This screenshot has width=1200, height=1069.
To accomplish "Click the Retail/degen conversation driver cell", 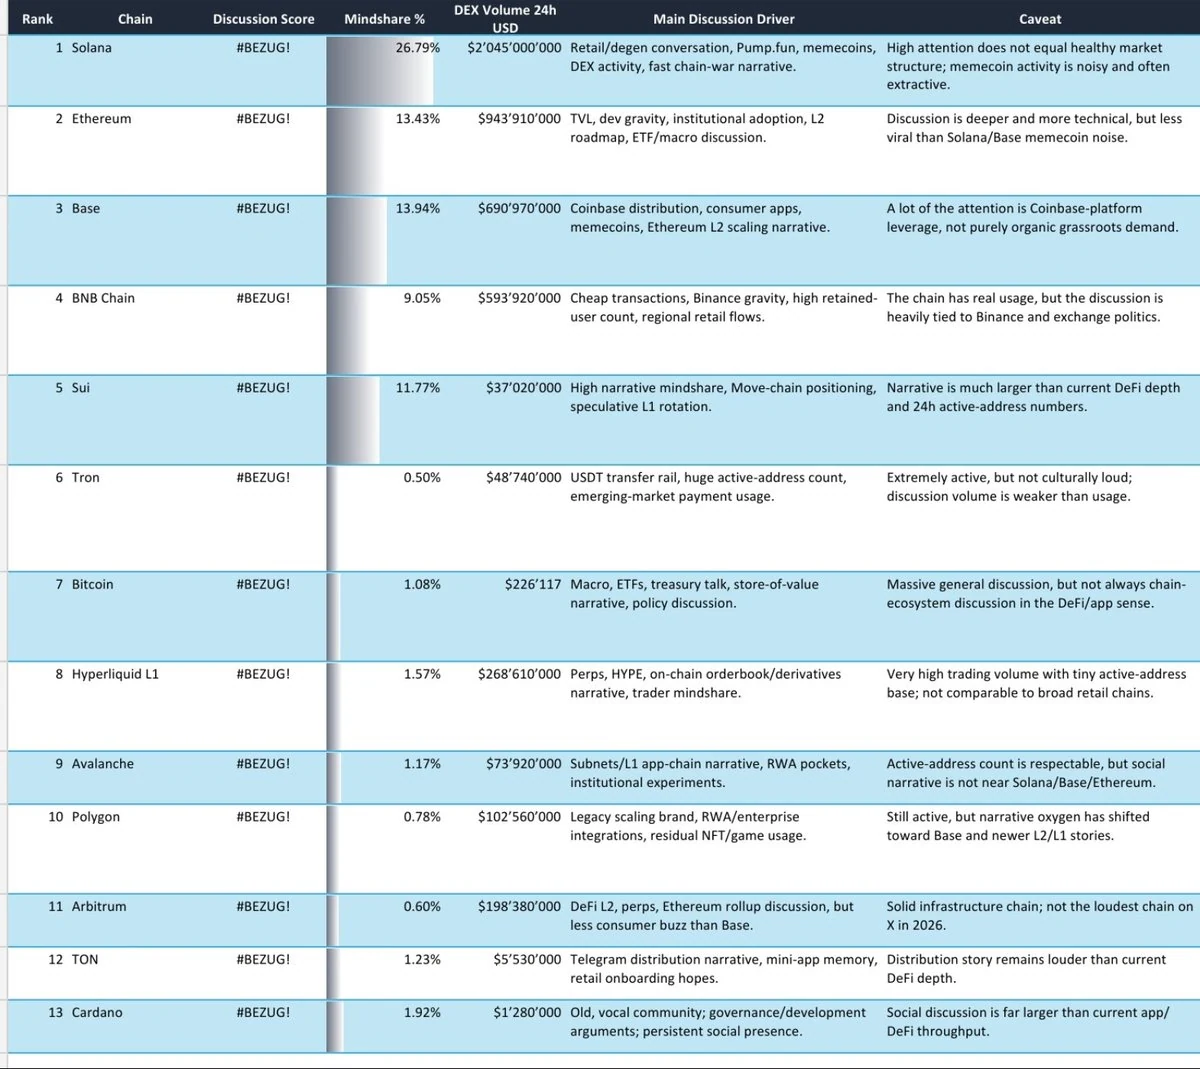I will pos(723,57).
